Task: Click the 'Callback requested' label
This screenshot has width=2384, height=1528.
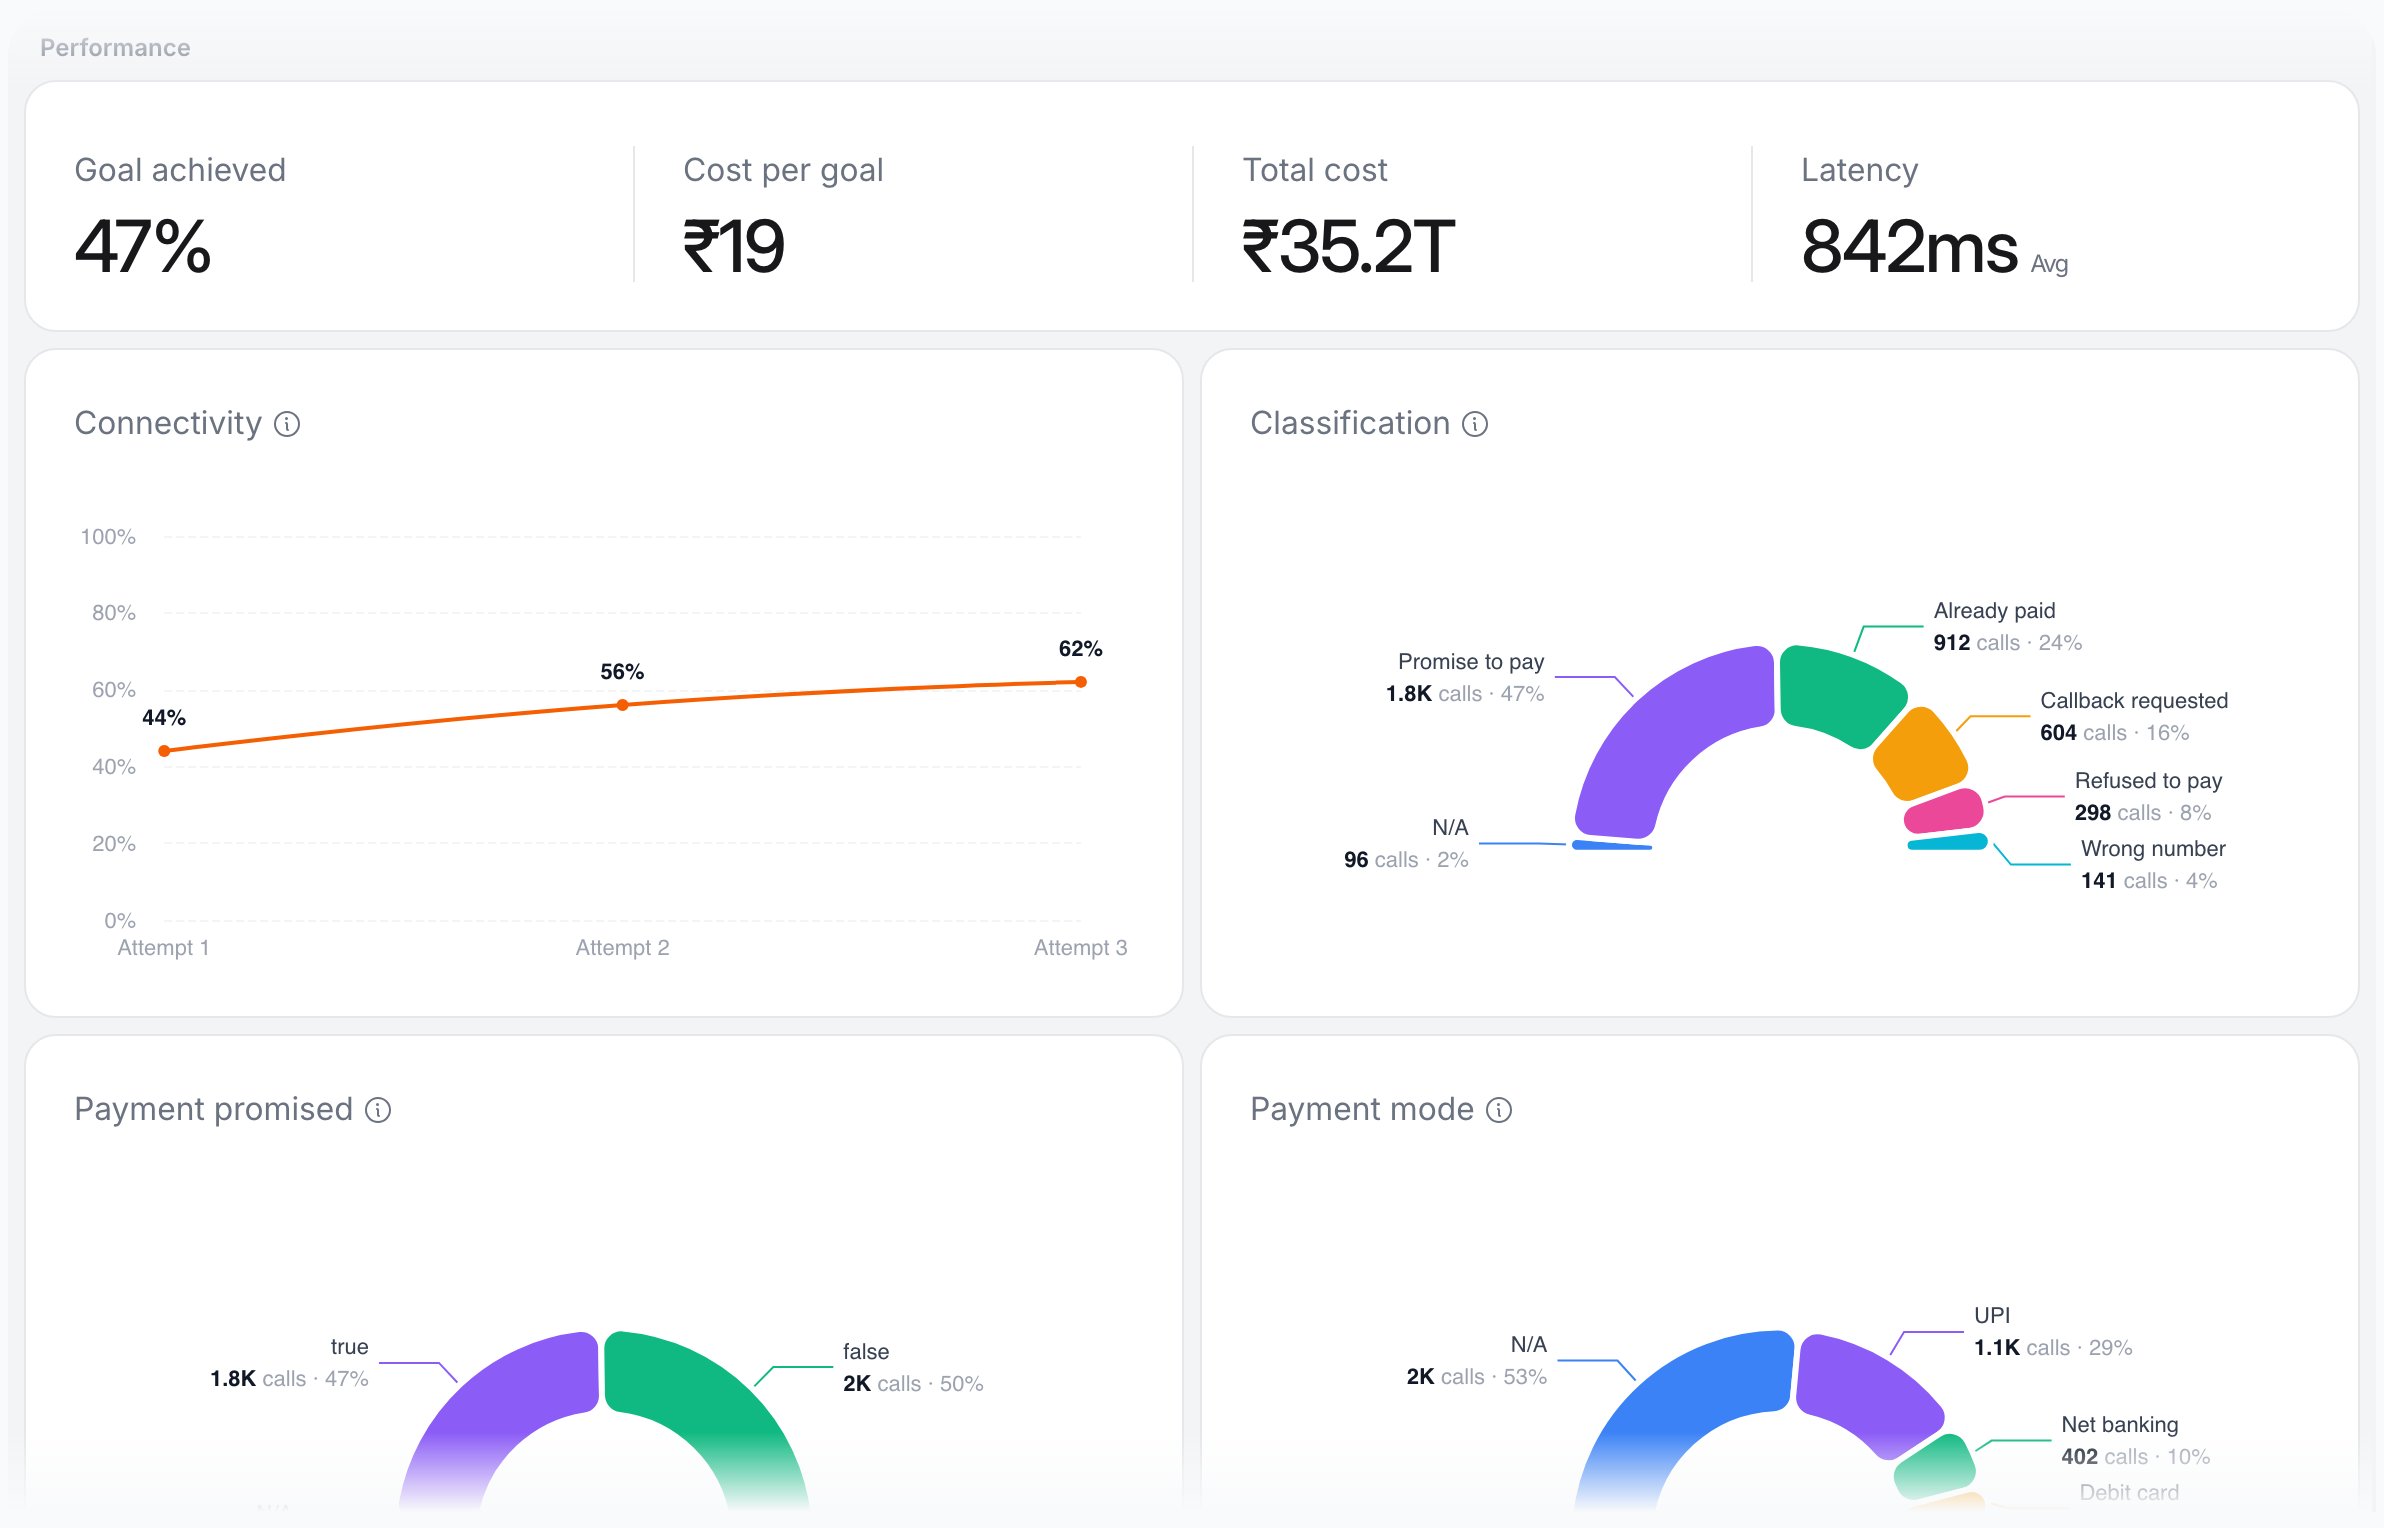Action: (2134, 701)
